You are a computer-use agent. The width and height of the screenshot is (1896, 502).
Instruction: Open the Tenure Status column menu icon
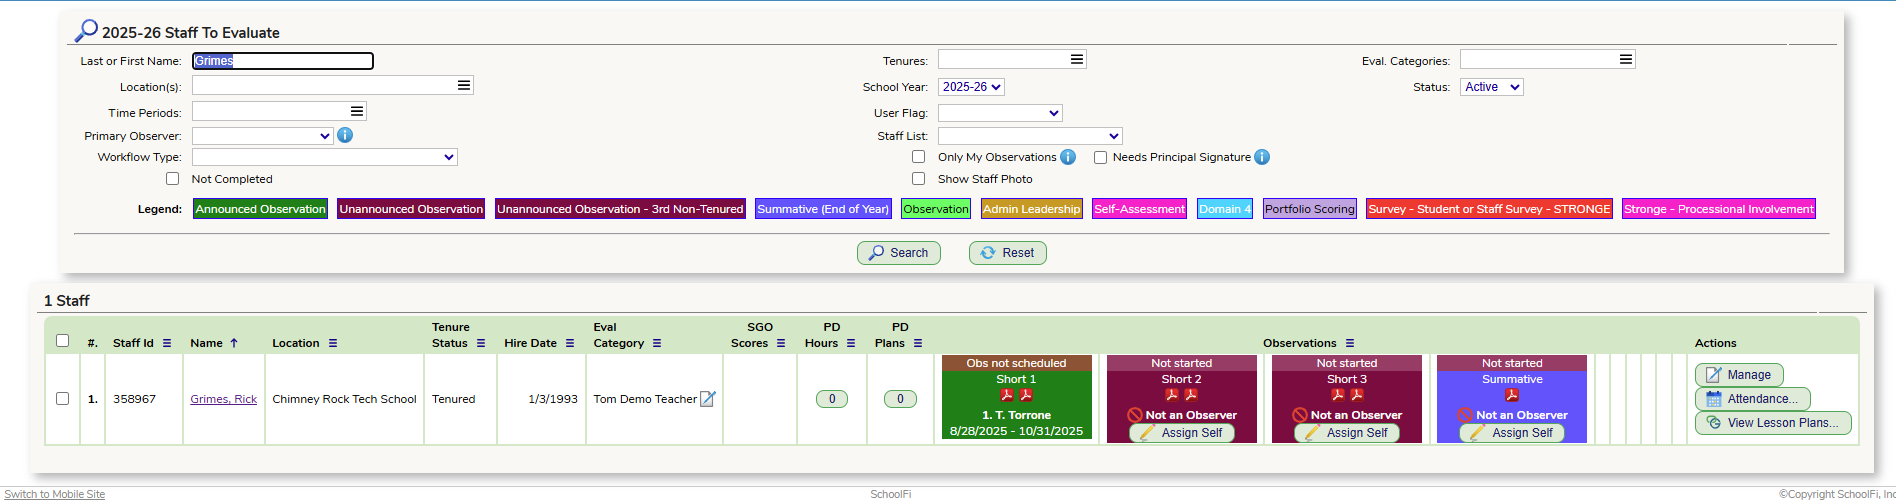pos(481,343)
